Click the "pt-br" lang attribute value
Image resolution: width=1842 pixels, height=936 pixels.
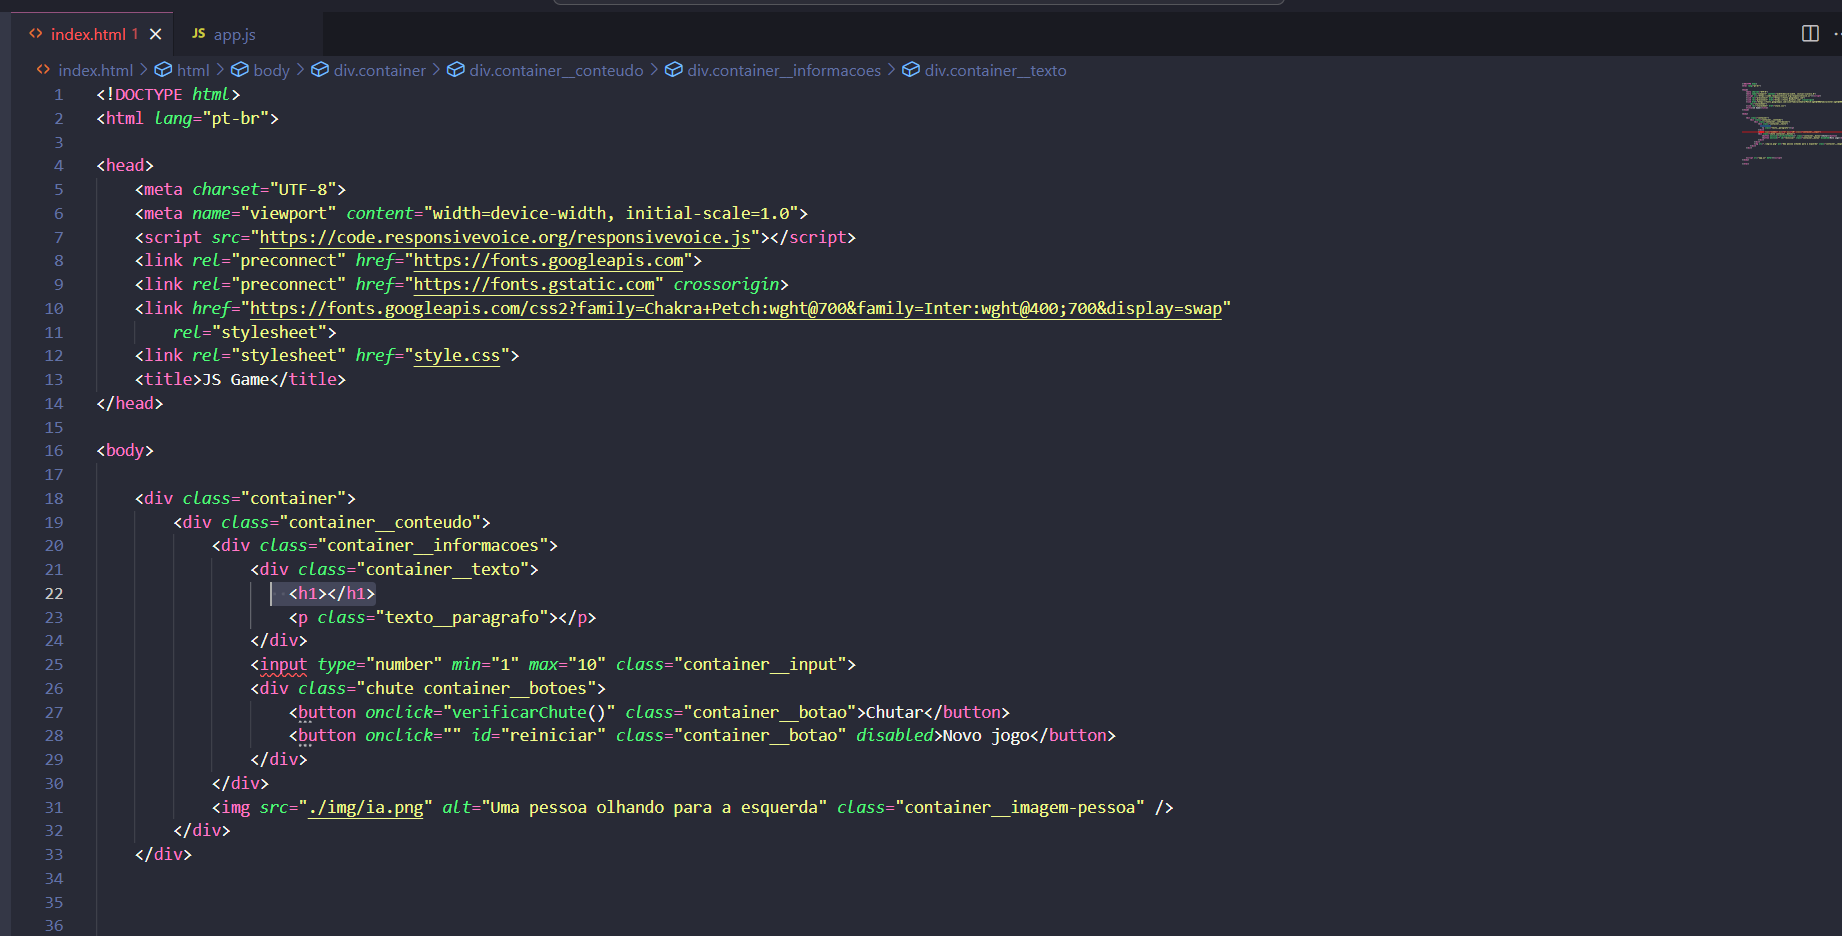pyautogui.click(x=236, y=119)
